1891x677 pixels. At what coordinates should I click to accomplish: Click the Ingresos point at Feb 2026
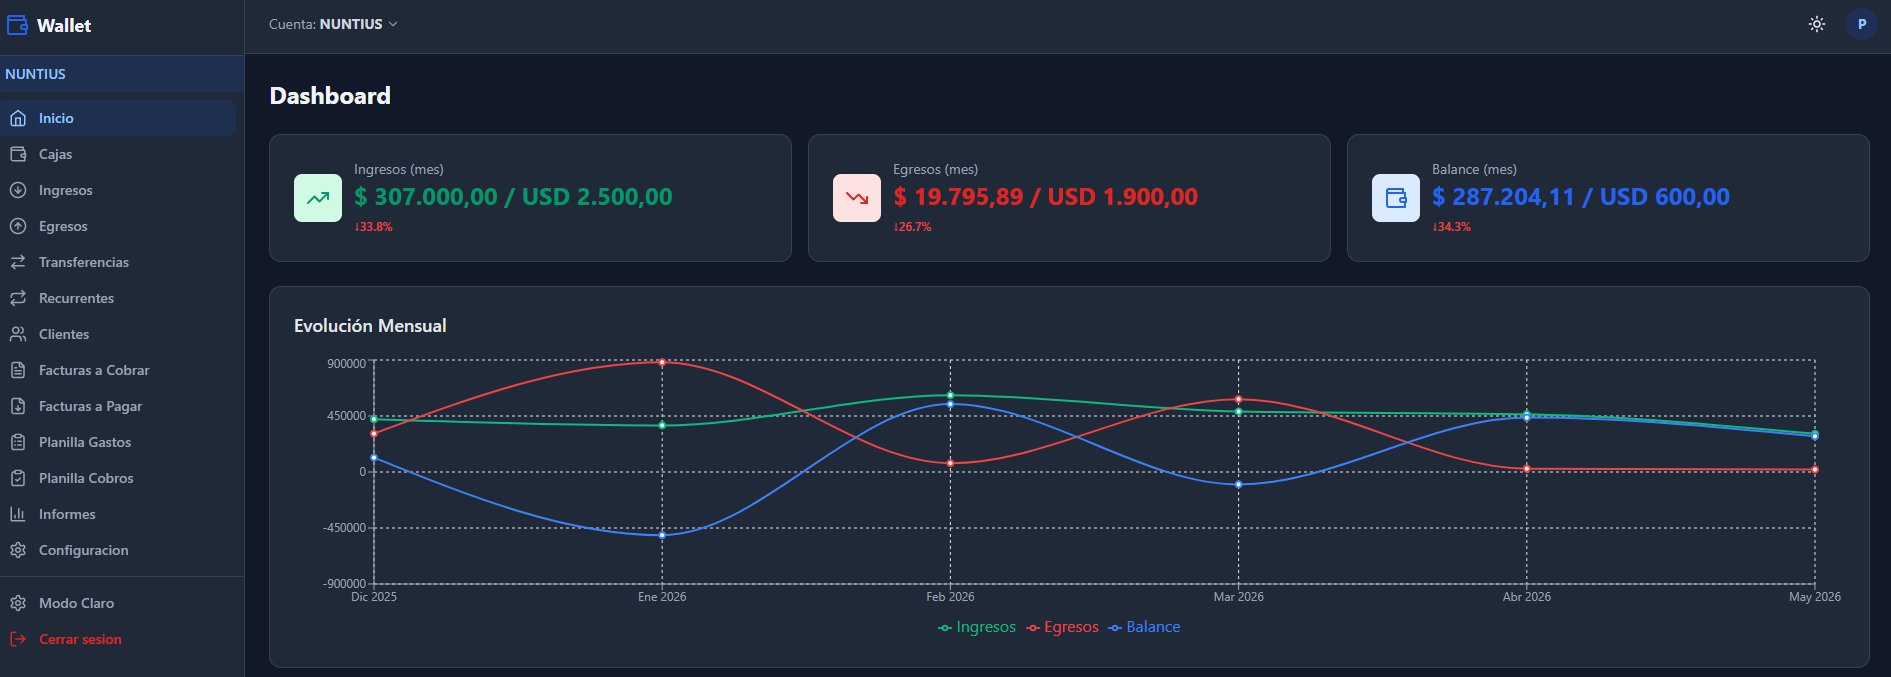pos(950,395)
